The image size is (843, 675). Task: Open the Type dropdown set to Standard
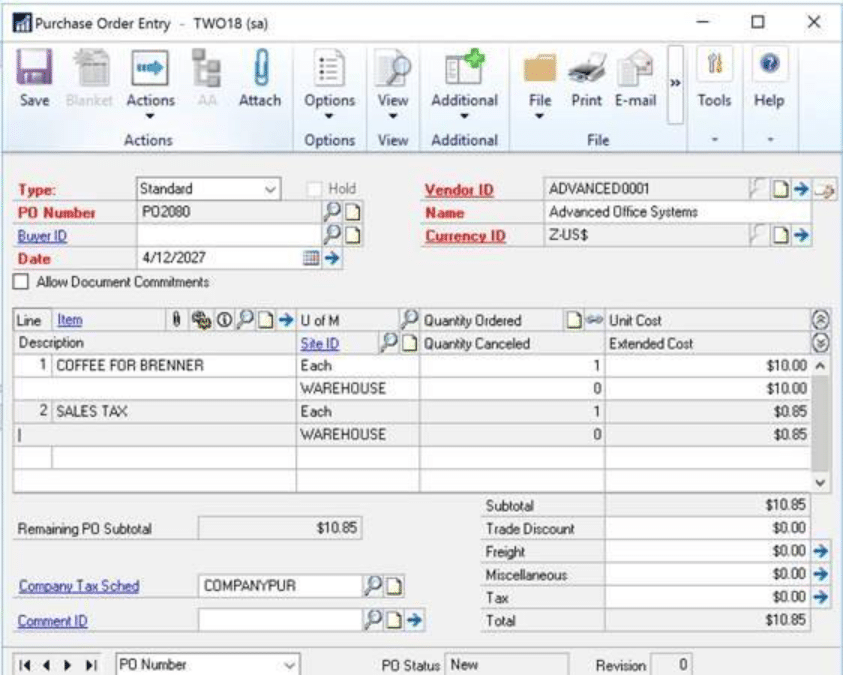pyautogui.click(x=209, y=188)
